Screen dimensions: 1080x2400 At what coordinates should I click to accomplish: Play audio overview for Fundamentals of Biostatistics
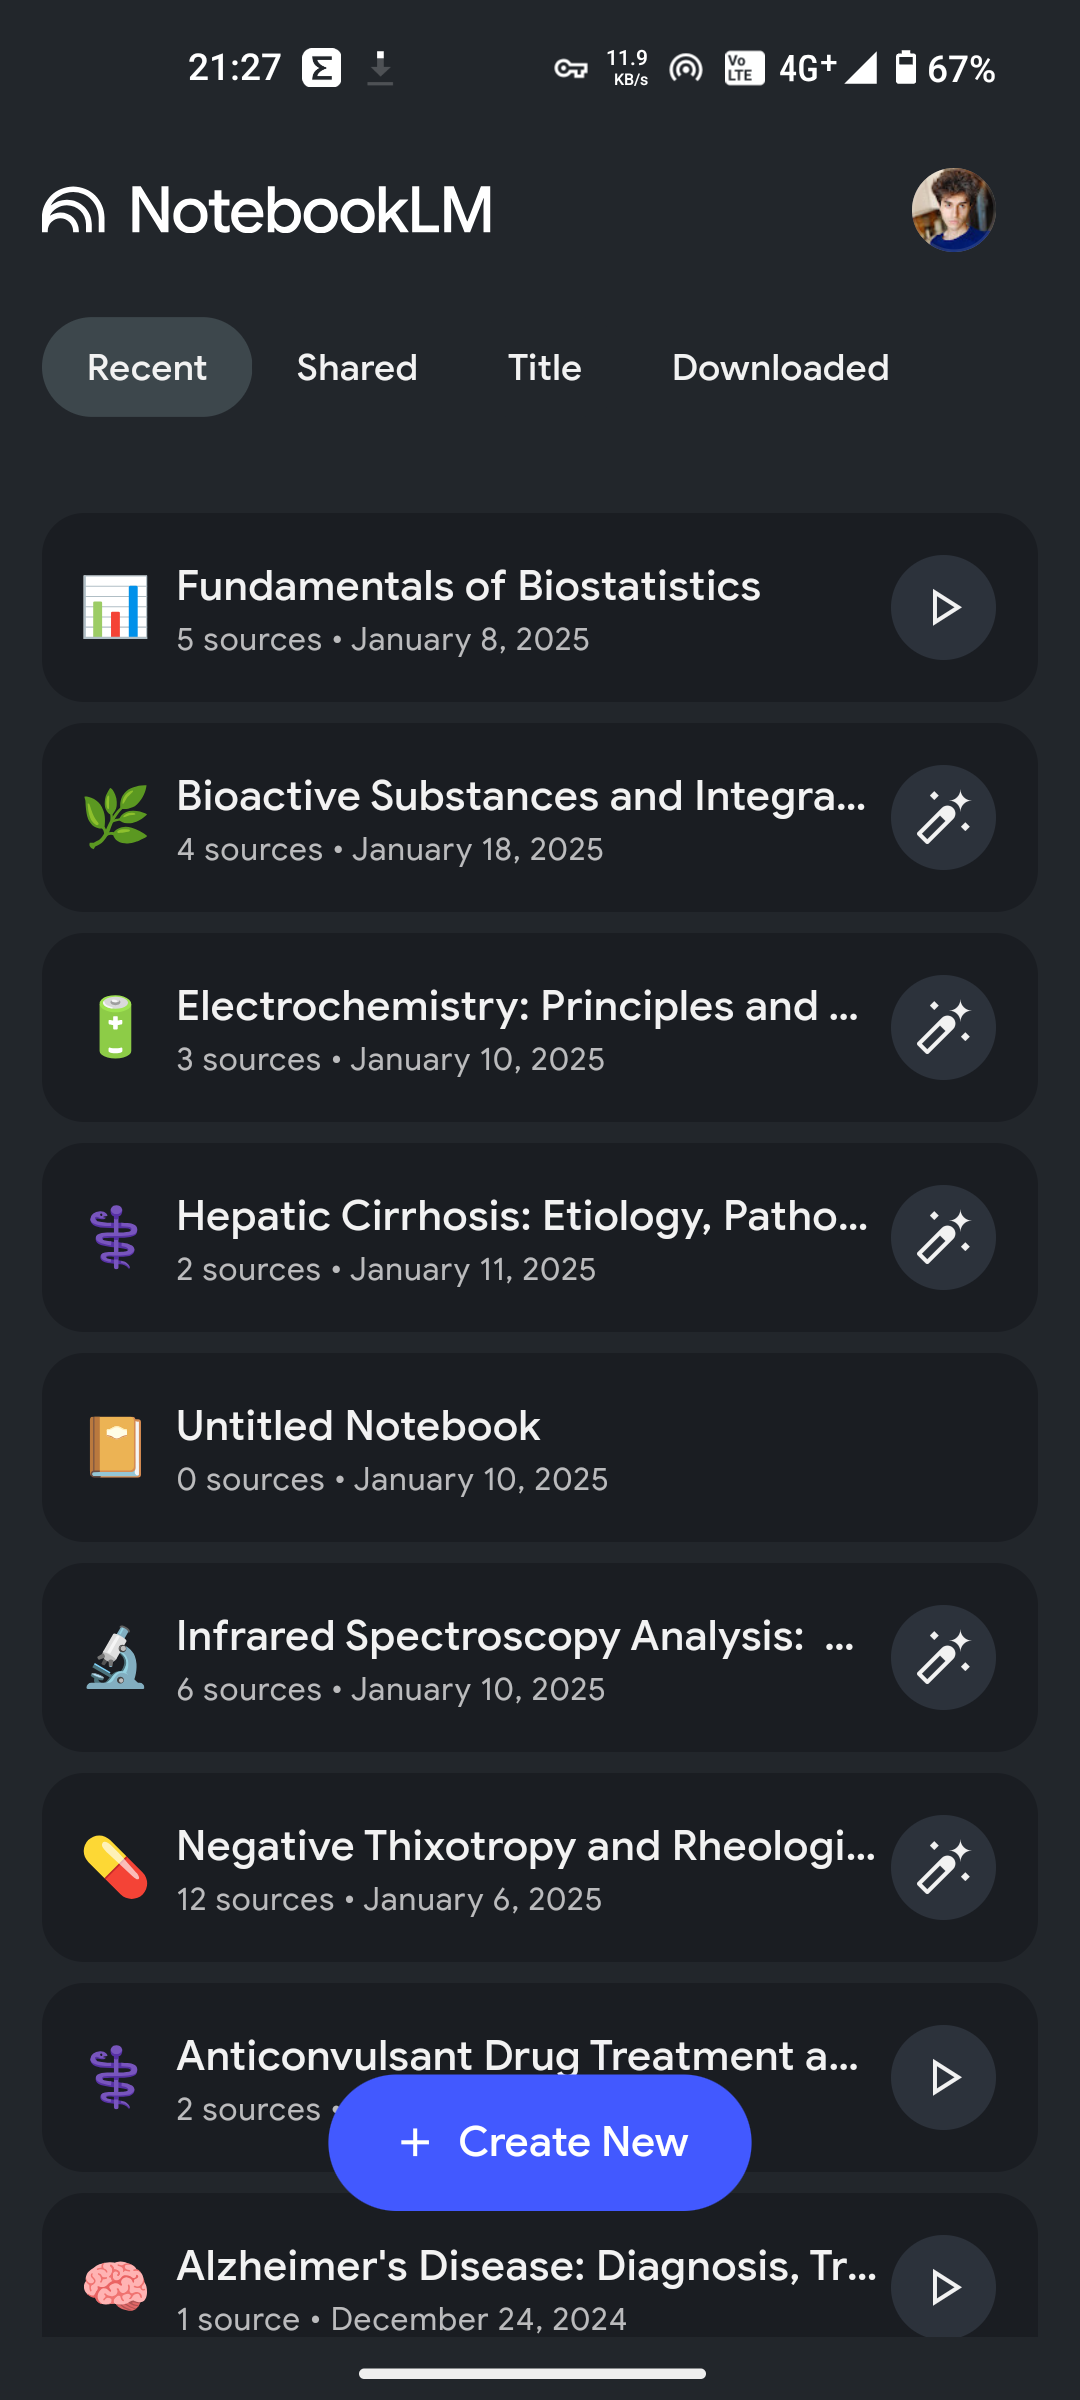(943, 607)
